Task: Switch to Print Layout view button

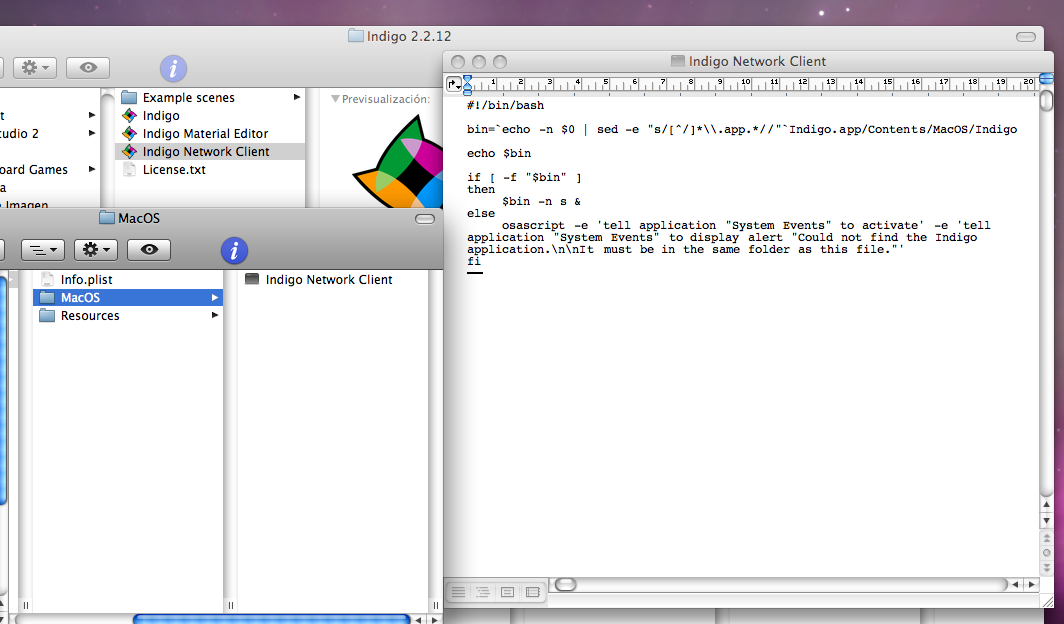Action: pyautogui.click(x=533, y=592)
